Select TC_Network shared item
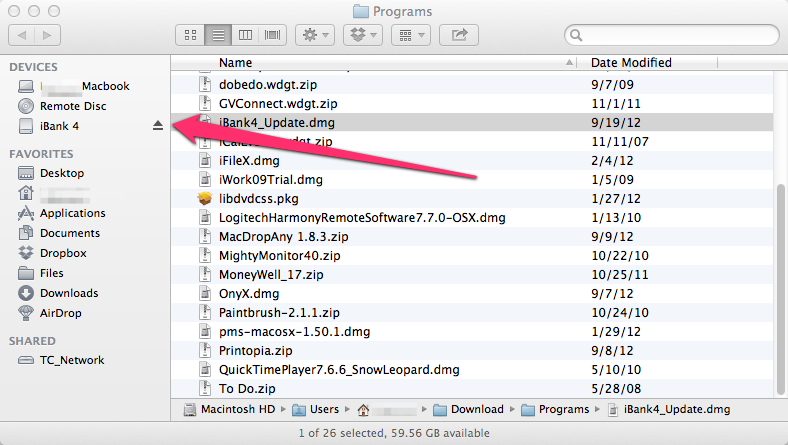This screenshot has height=445, width=788. pyautogui.click(x=61, y=360)
